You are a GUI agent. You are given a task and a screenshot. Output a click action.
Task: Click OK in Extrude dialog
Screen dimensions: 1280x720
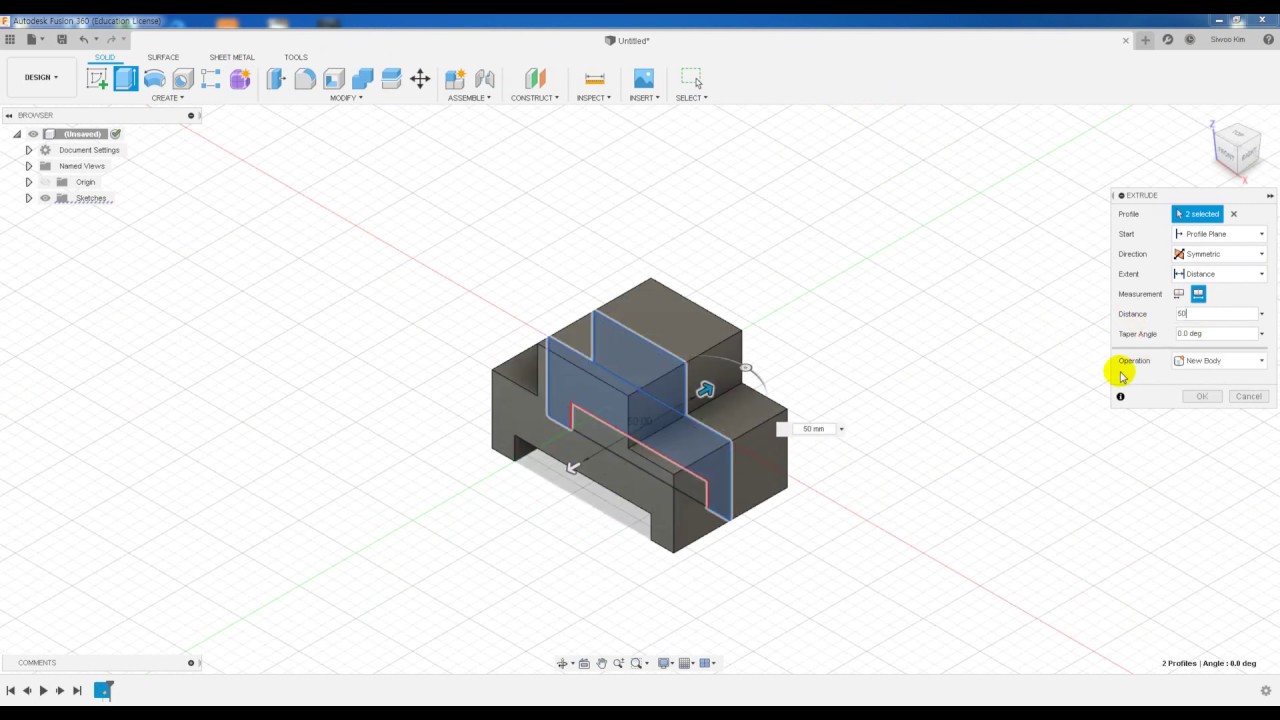coord(1202,397)
